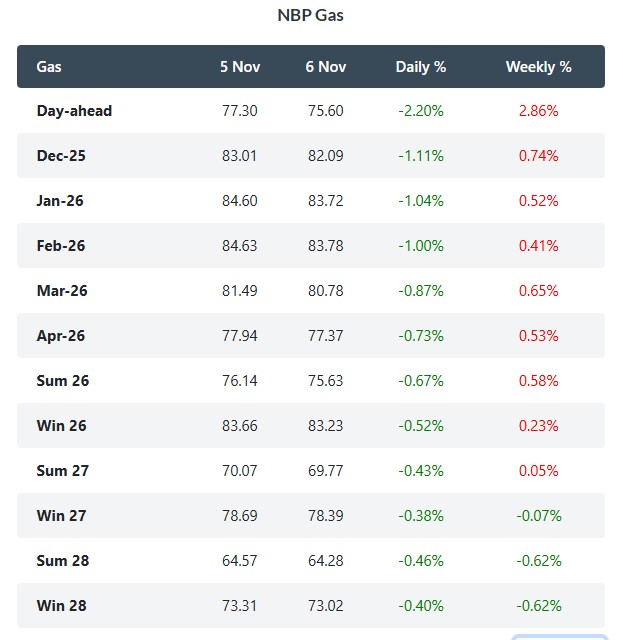Click the Daily % column header
The height and width of the screenshot is (640, 623).
click(x=421, y=67)
